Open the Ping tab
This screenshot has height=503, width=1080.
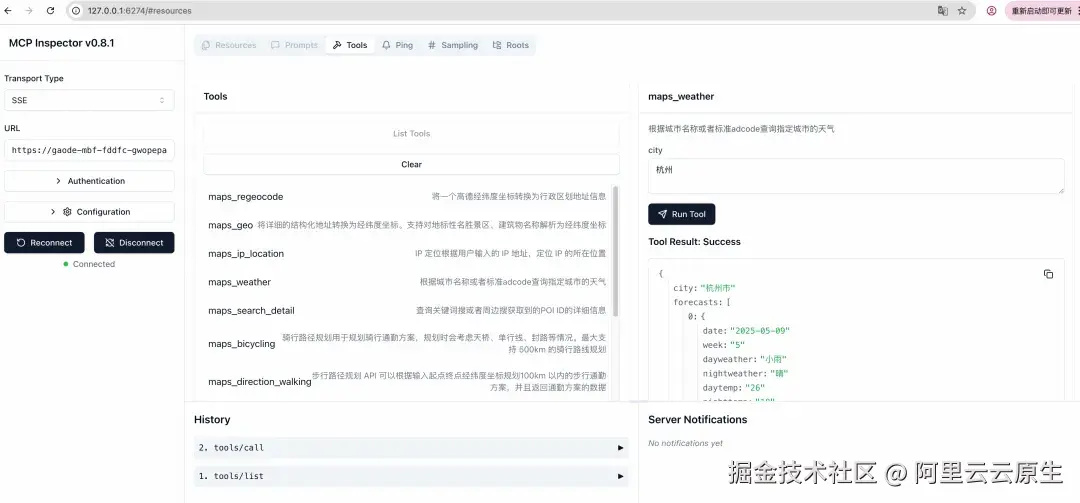click(x=397, y=45)
